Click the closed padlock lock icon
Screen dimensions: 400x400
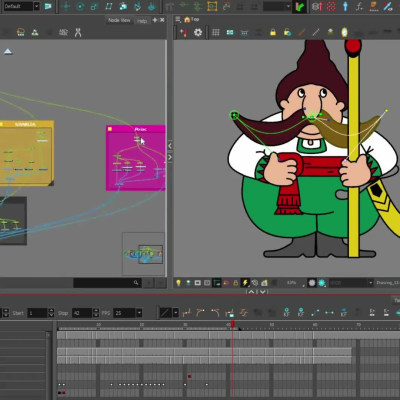pyautogui.click(x=273, y=32)
